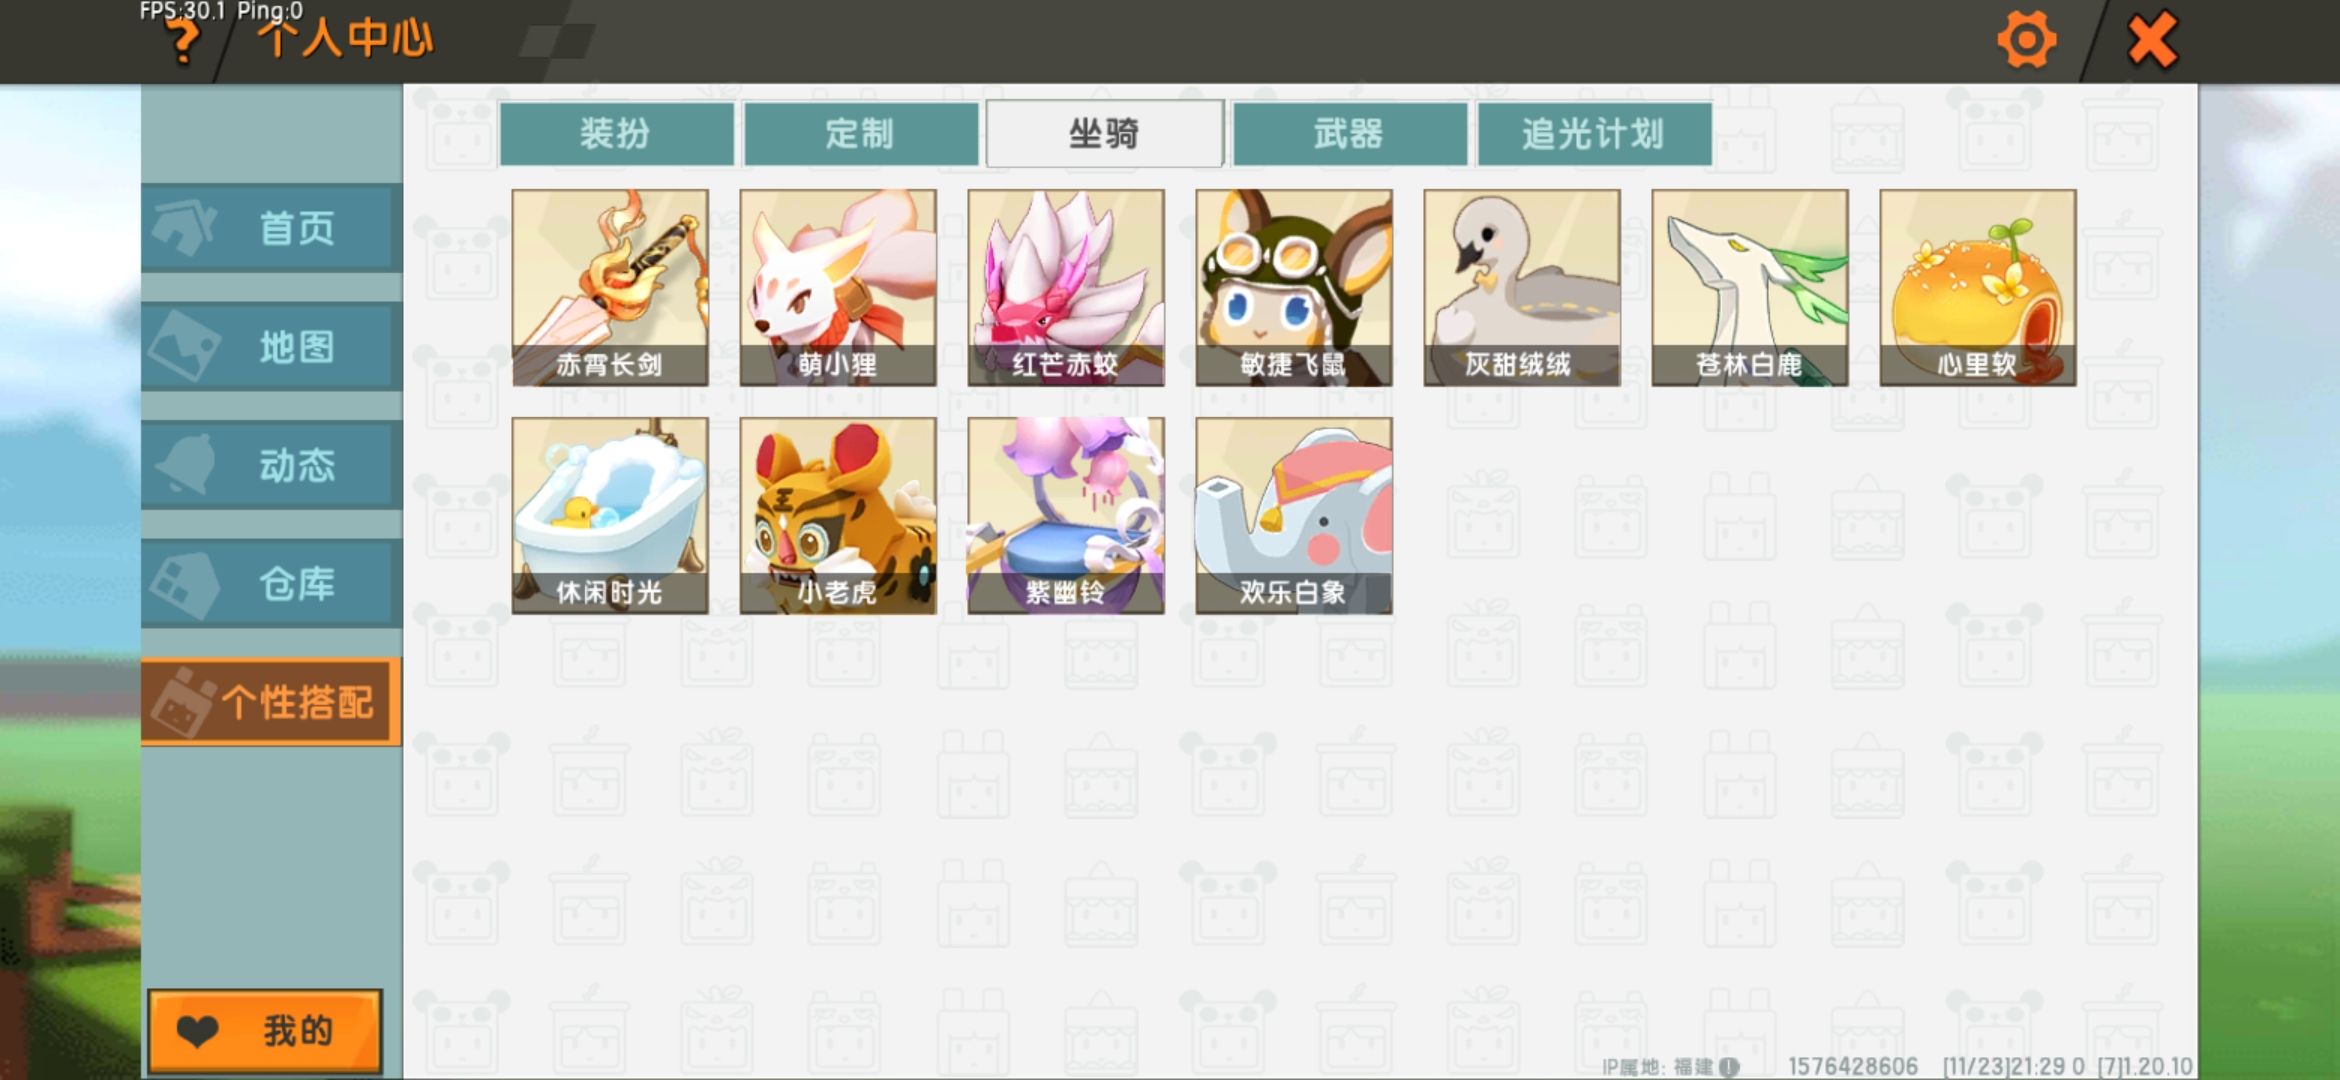The image size is (2340, 1080).
Task: Select the 红芒赤蛟 dragon mount
Action: (1066, 287)
